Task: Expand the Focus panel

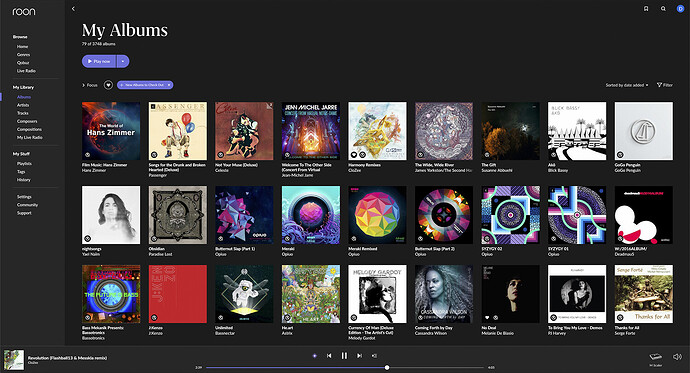Action: [89, 85]
